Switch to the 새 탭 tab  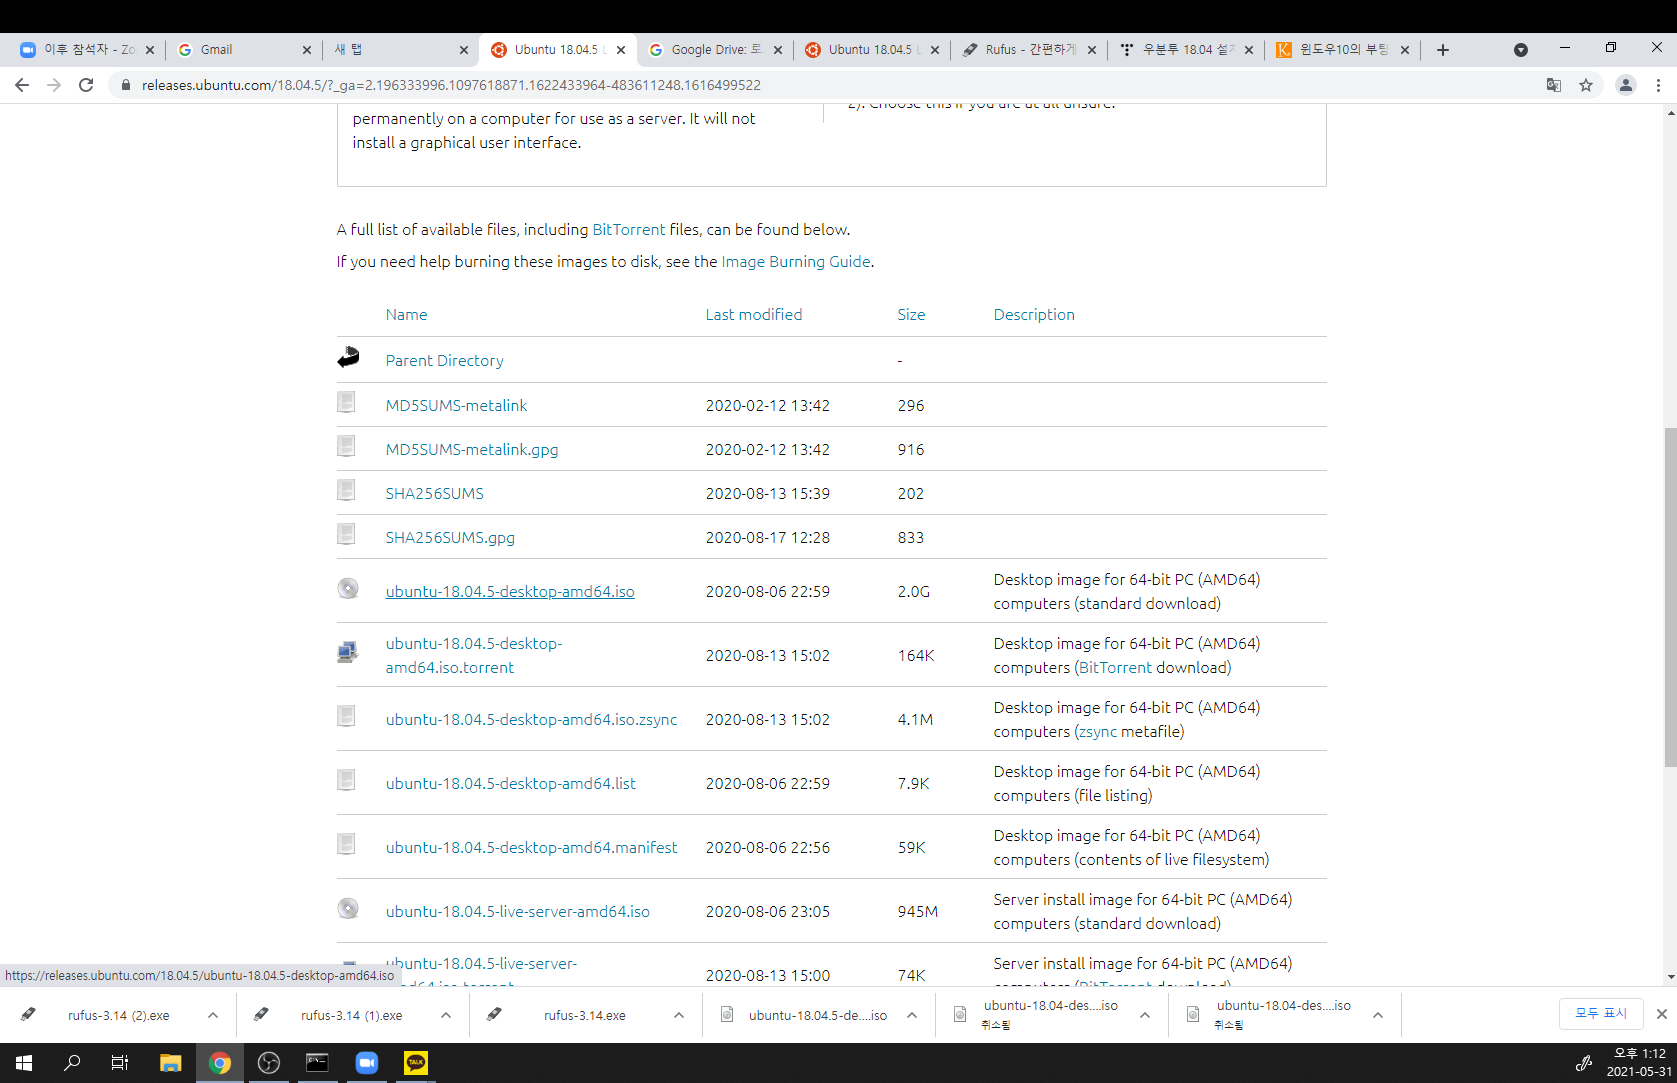400,50
